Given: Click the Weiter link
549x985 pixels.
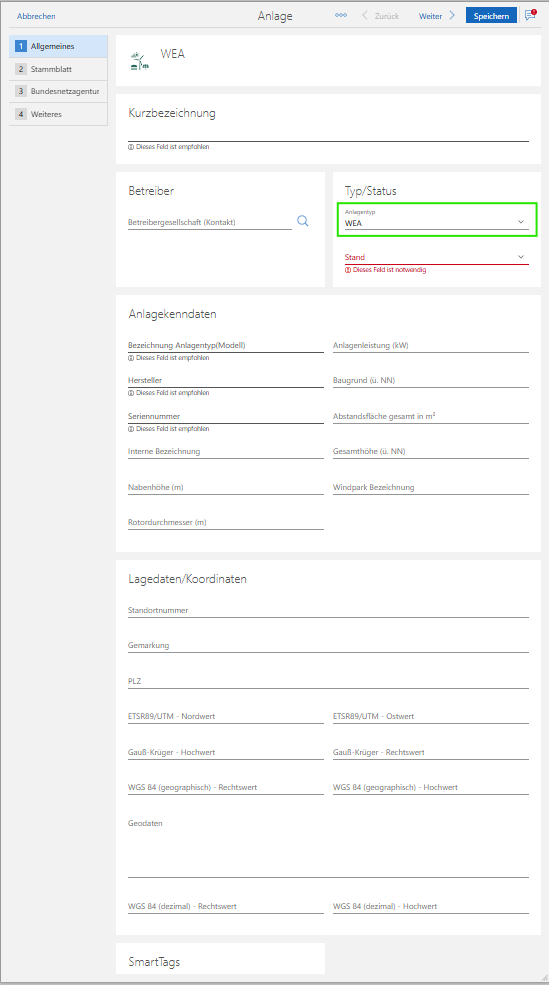Looking at the screenshot, I should [430, 16].
